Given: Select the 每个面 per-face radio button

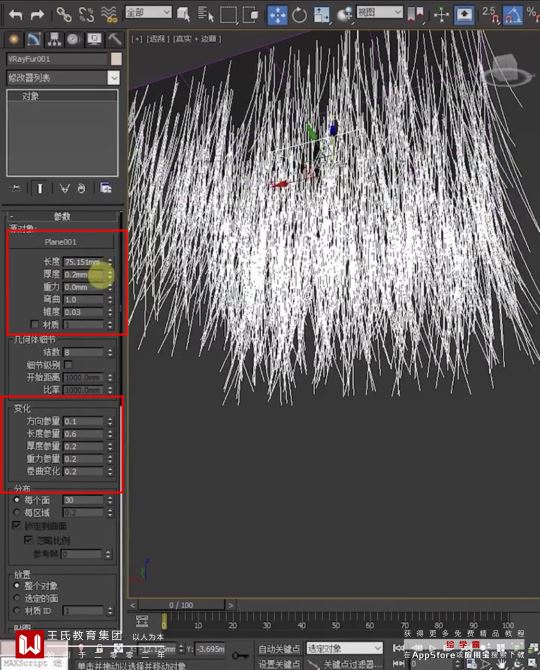Looking at the screenshot, I should coord(17,500).
